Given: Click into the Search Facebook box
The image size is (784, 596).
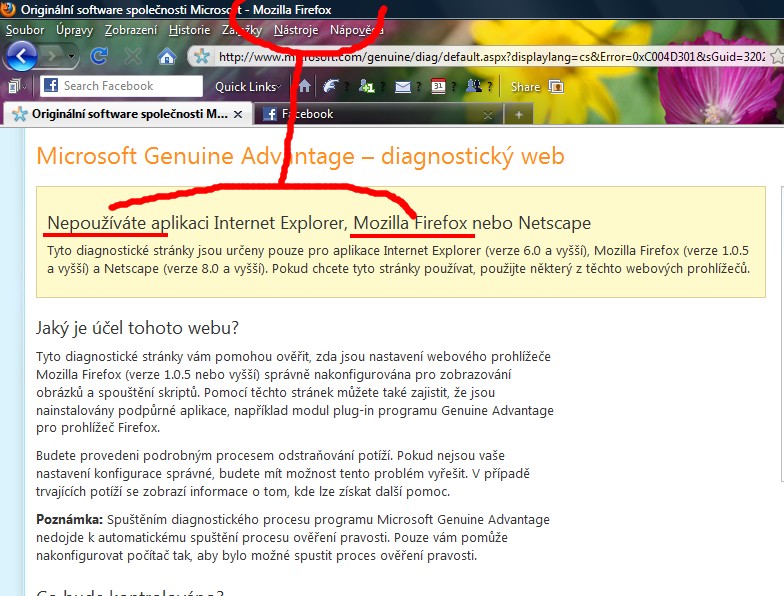Looking at the screenshot, I should pos(122,86).
